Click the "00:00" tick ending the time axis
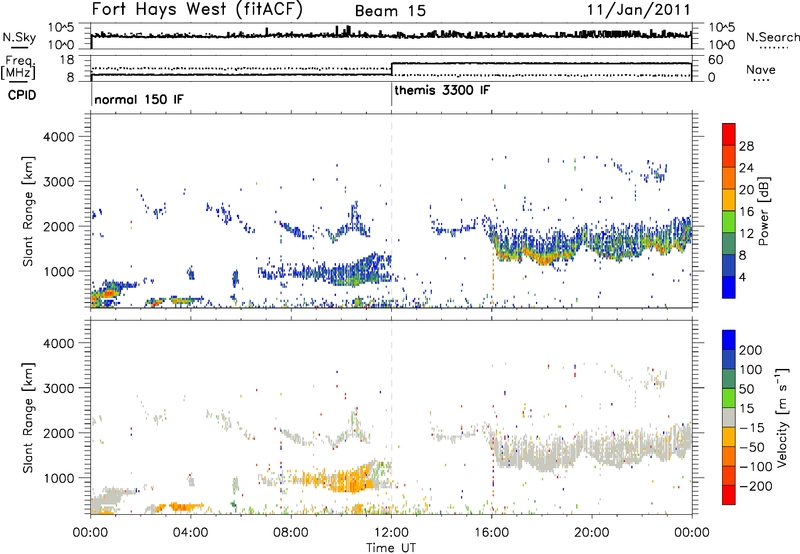800x554 pixels. [x=692, y=533]
